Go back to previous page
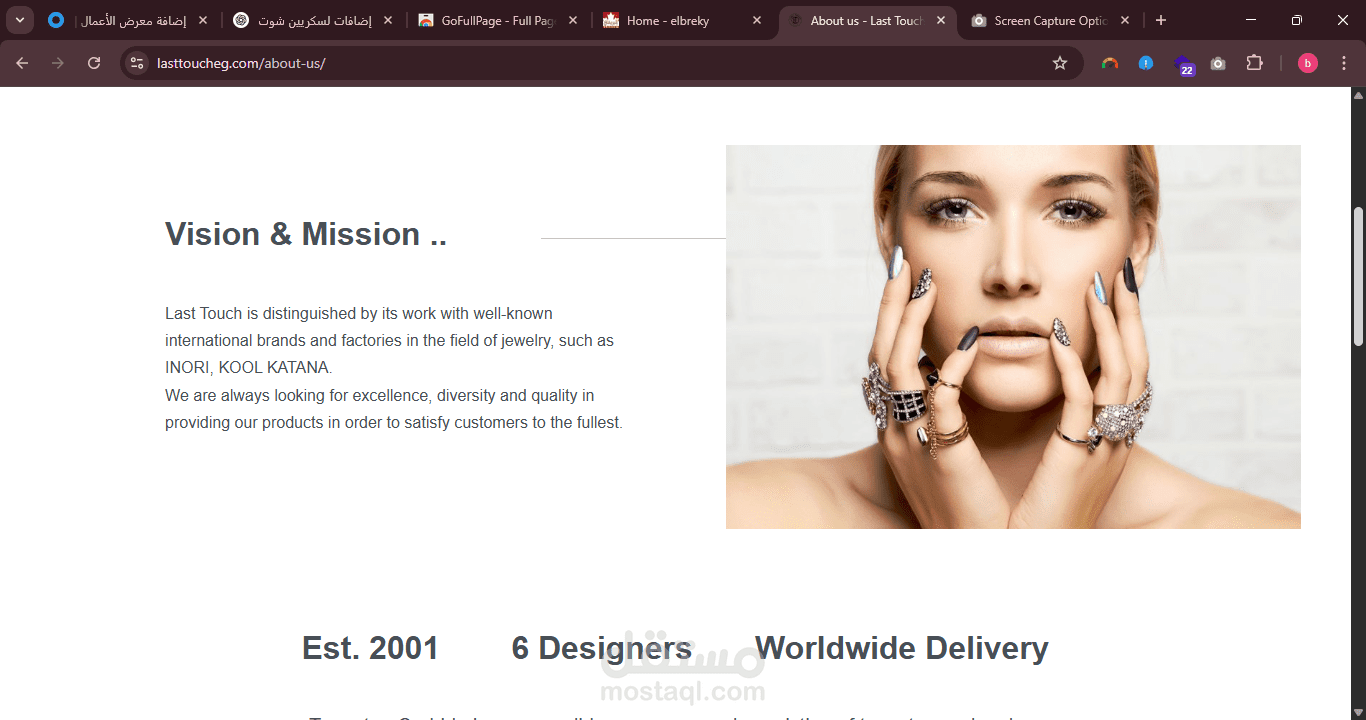The image size is (1366, 720). click(22, 63)
